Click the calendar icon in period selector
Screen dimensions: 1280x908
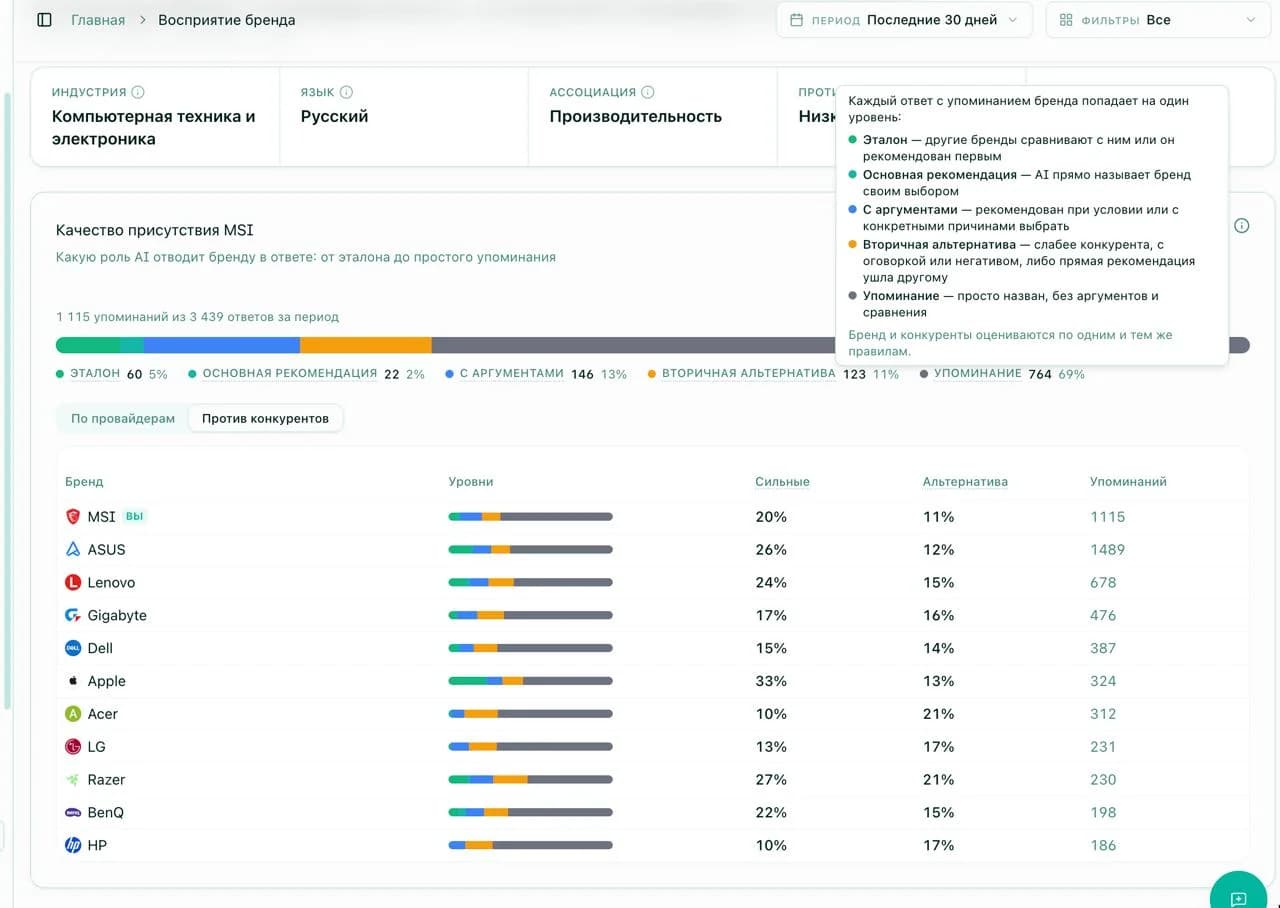click(x=797, y=20)
